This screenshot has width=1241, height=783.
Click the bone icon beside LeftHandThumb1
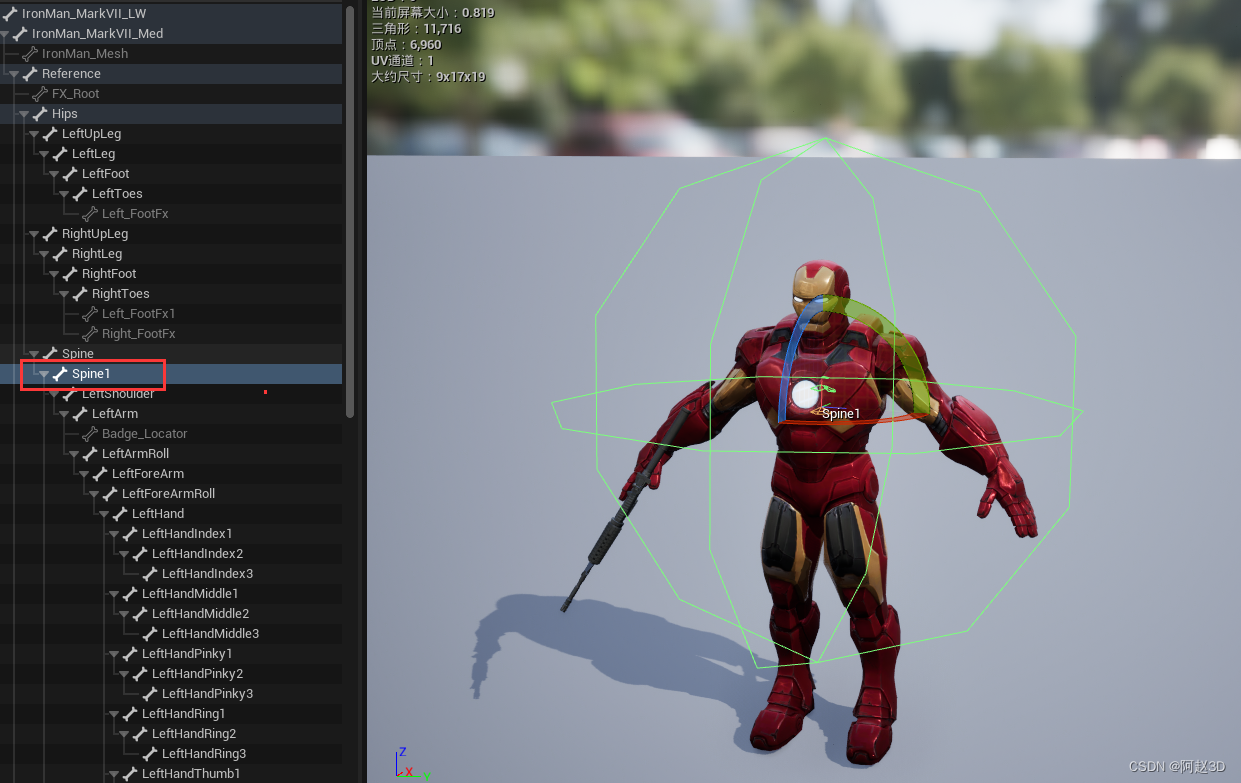[130, 774]
